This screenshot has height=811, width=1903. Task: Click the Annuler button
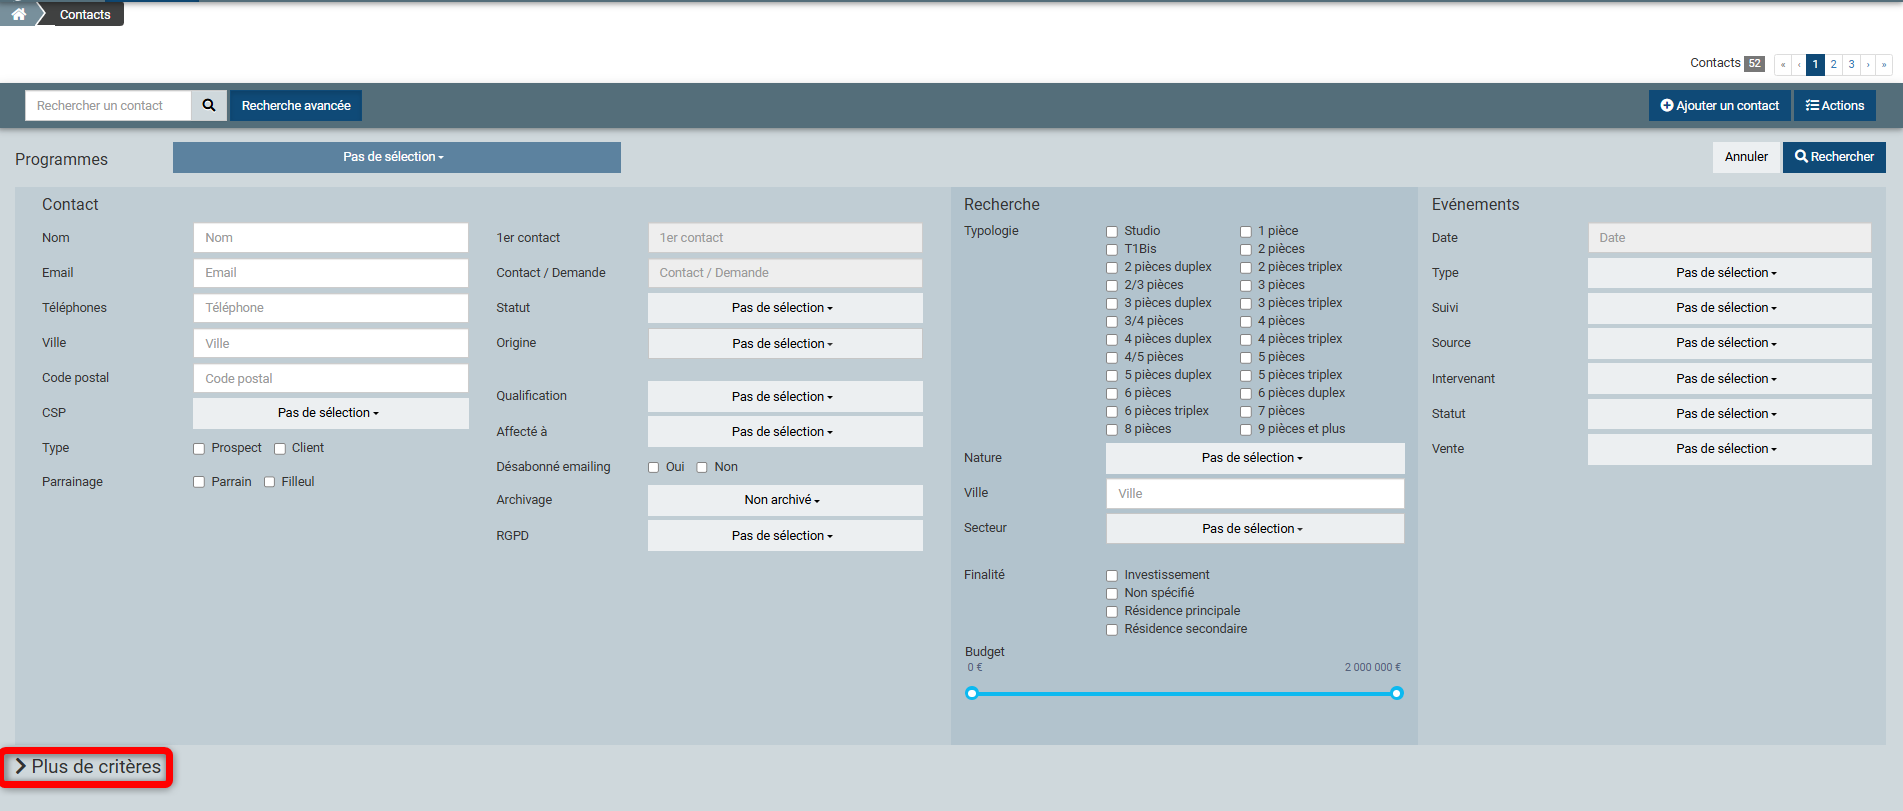click(1746, 157)
